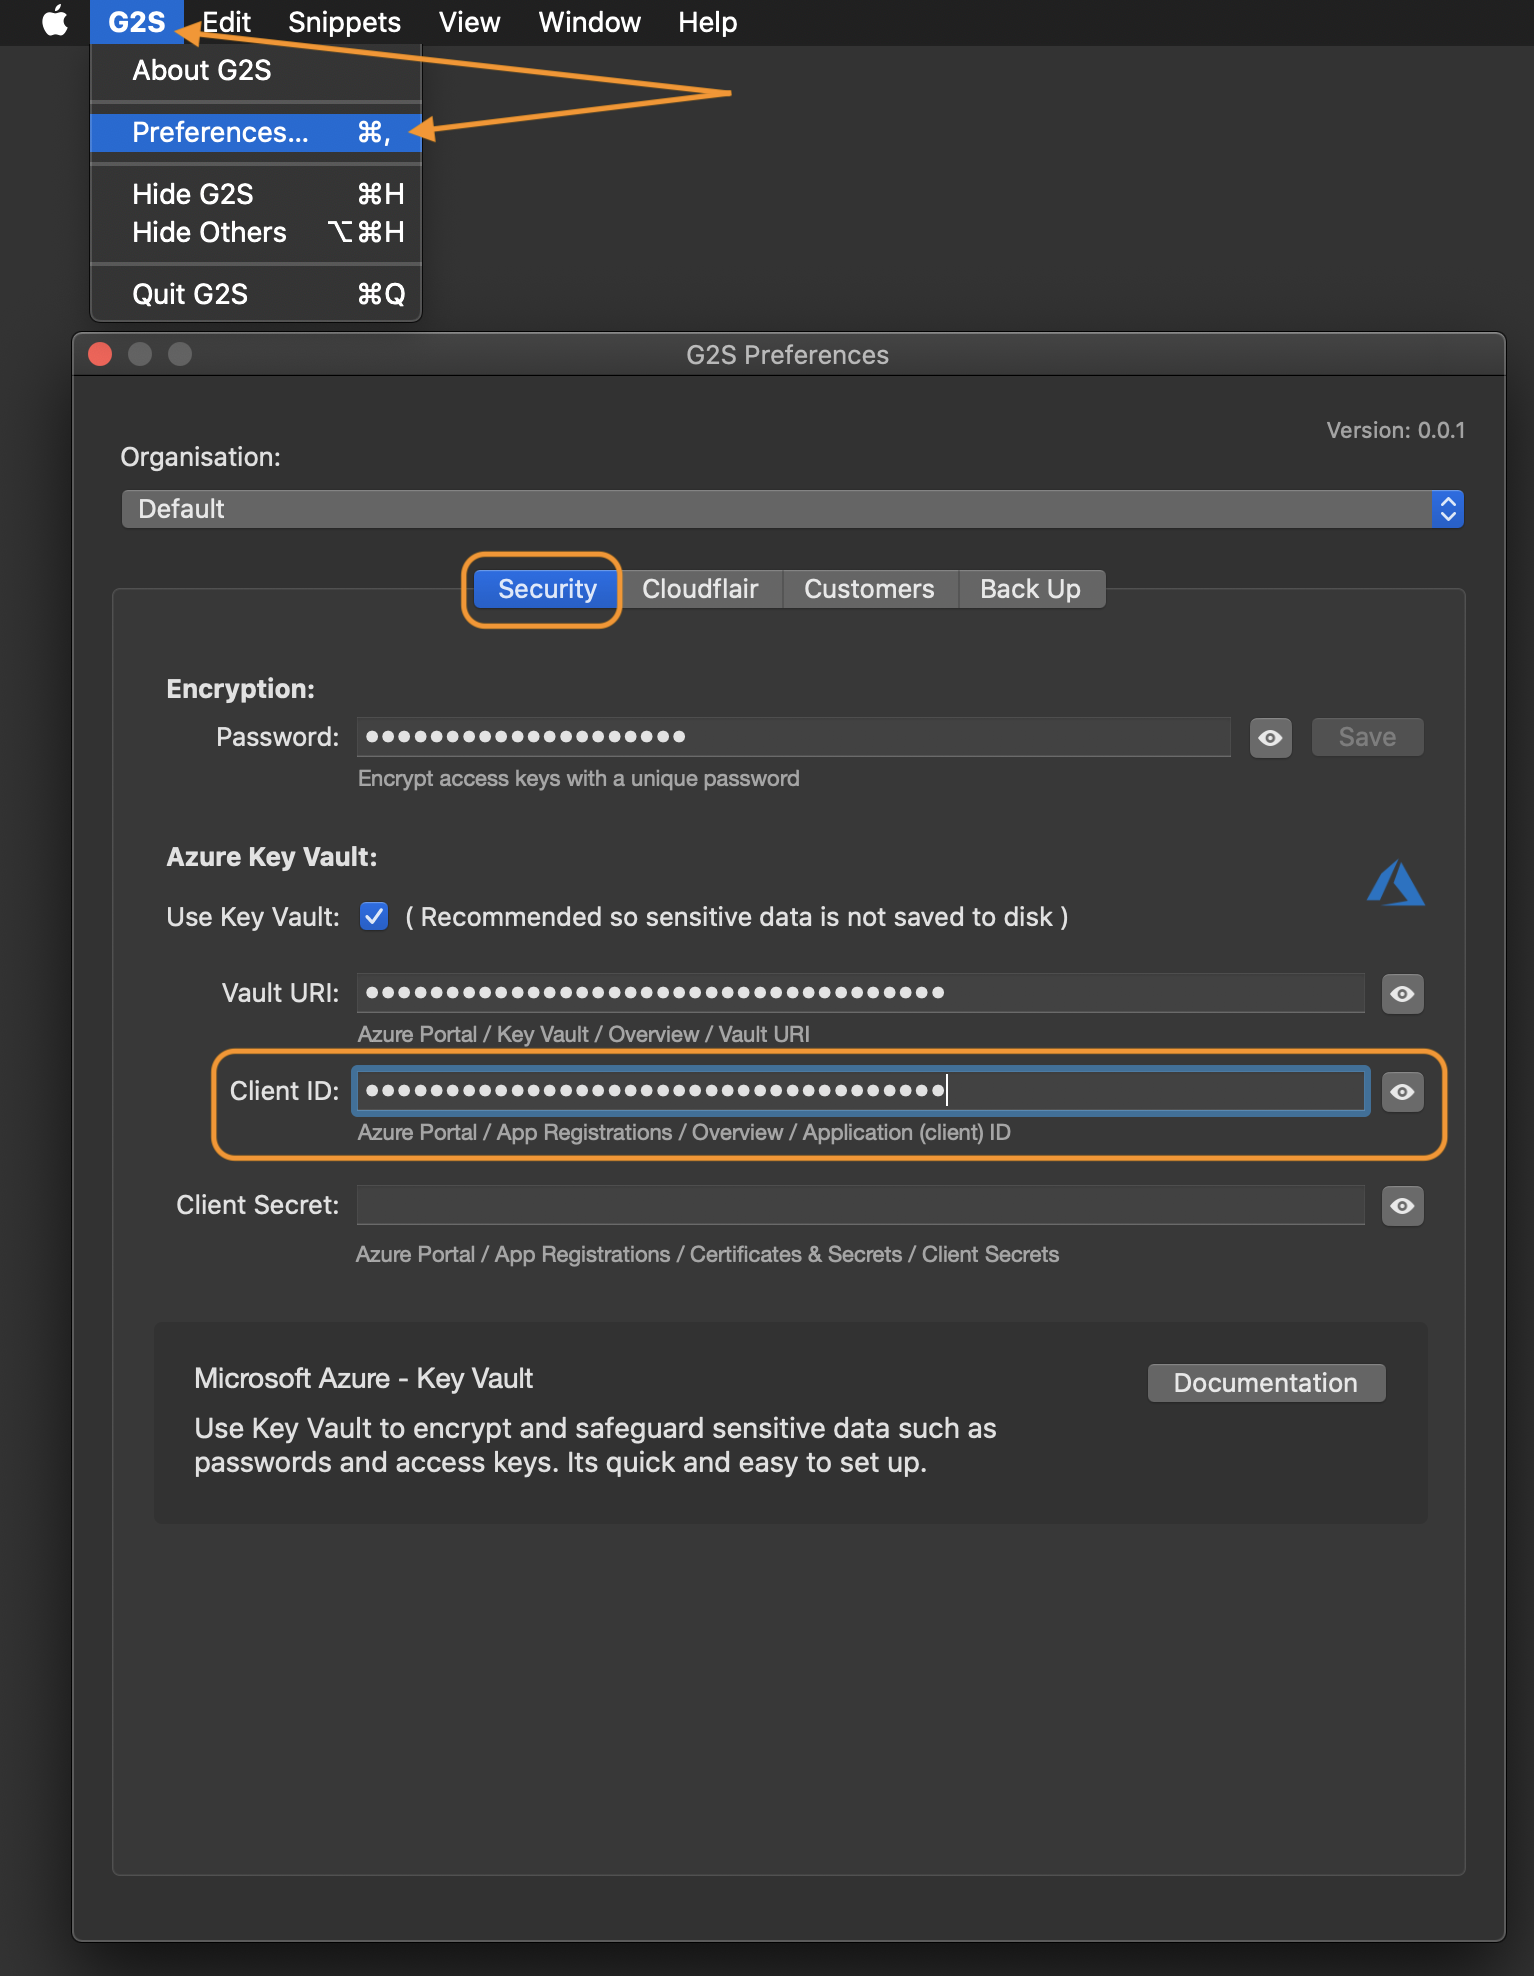
Task: Focus the encryption Password field
Action: point(794,737)
